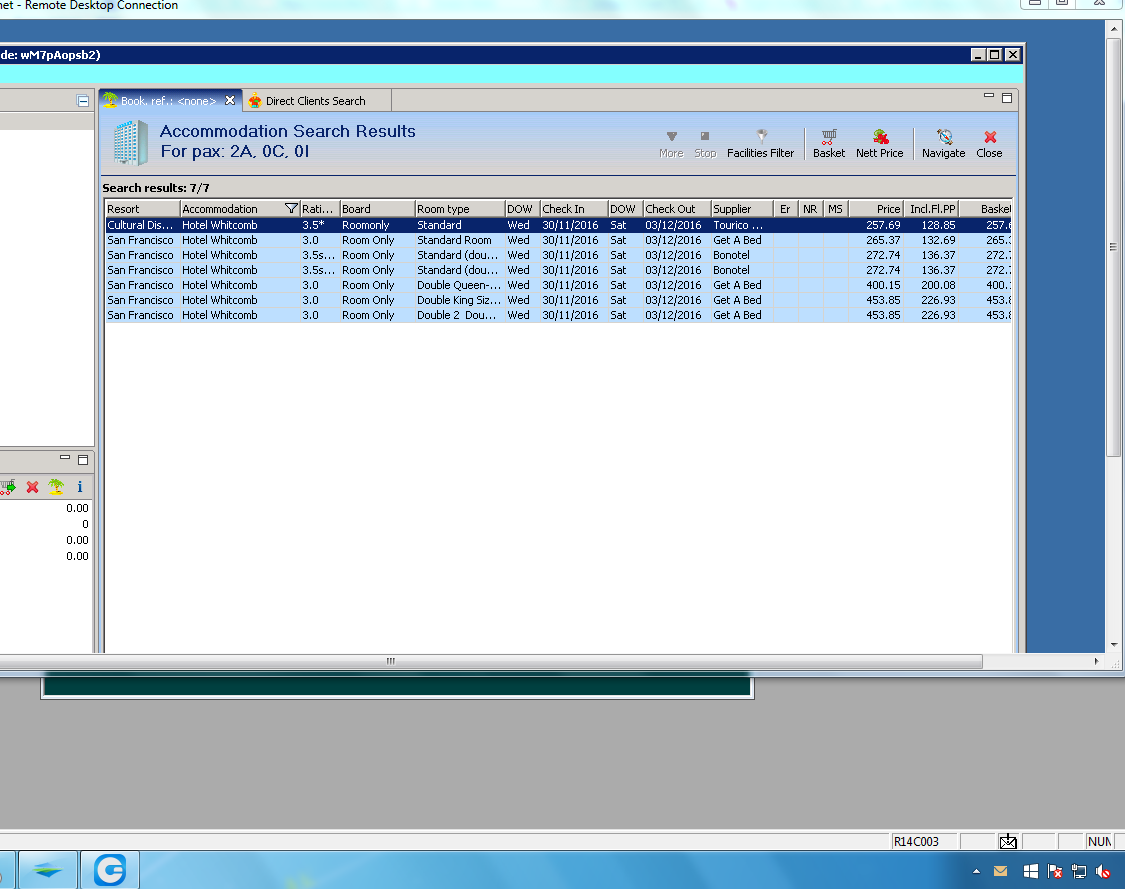Click the NR column header
The width and height of the screenshot is (1125, 889).
coord(810,209)
